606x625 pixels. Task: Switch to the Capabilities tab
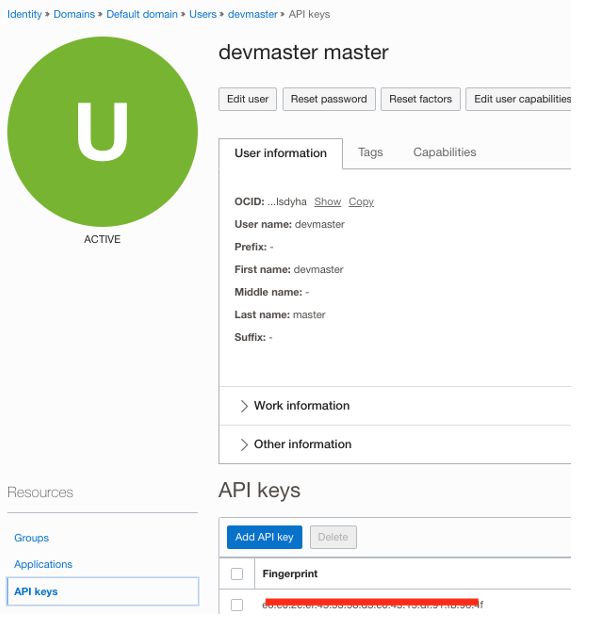pyautogui.click(x=445, y=152)
